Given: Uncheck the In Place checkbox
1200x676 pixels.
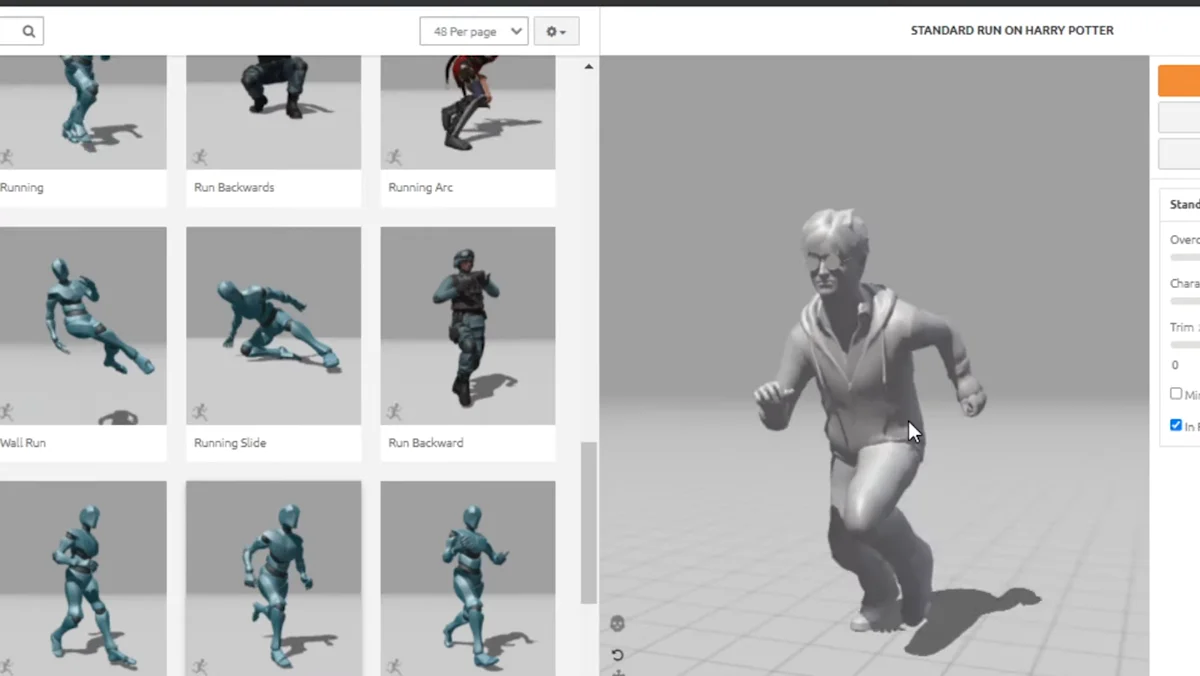Looking at the screenshot, I should point(1176,425).
